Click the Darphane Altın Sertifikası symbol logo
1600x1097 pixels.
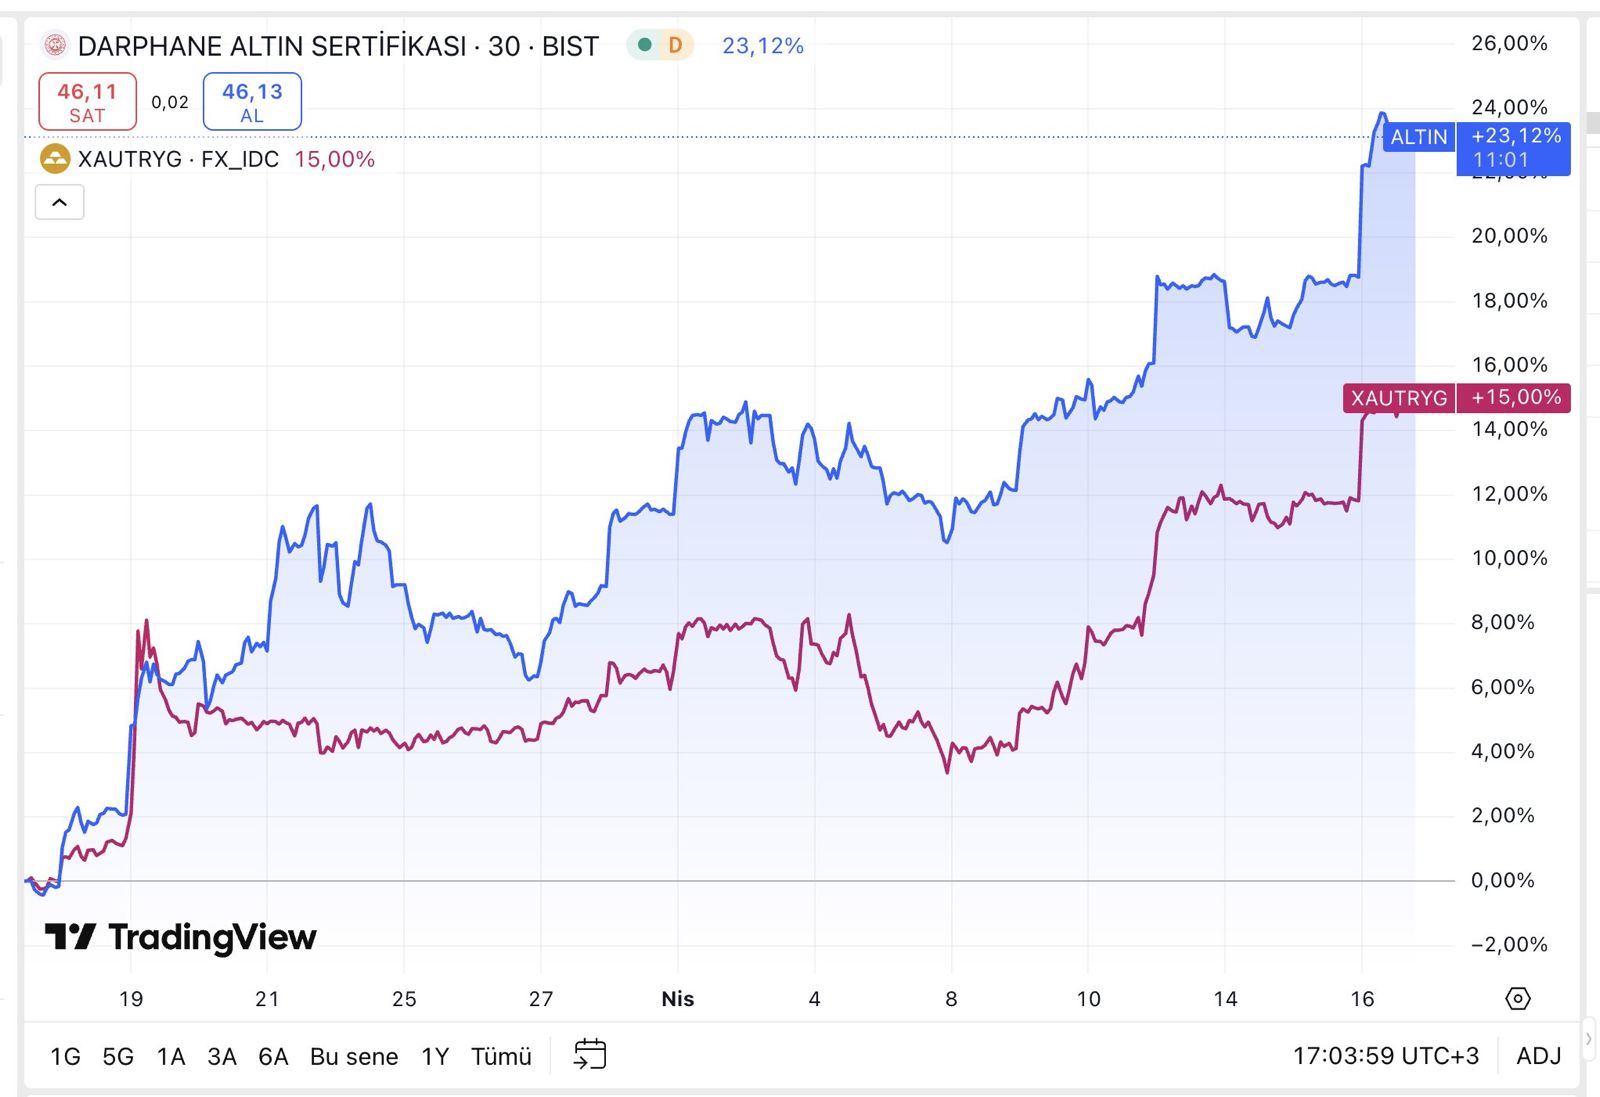pos(55,45)
